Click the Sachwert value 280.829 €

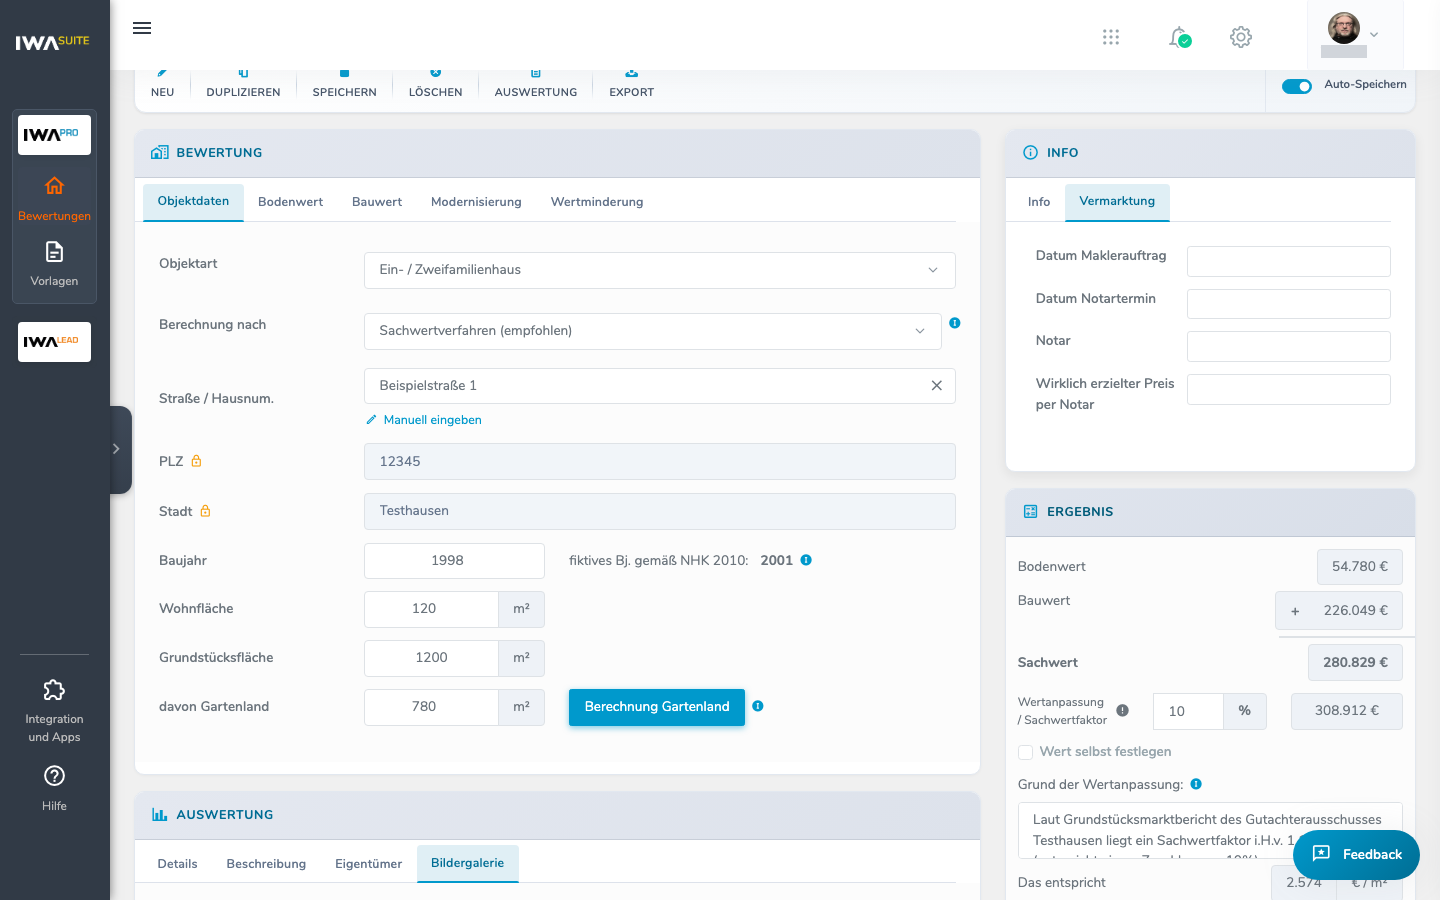1355,663
